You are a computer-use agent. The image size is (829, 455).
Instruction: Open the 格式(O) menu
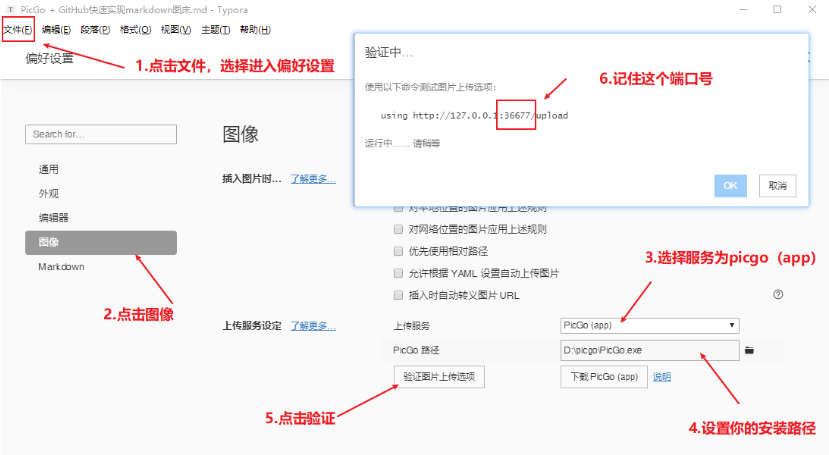tap(135, 30)
